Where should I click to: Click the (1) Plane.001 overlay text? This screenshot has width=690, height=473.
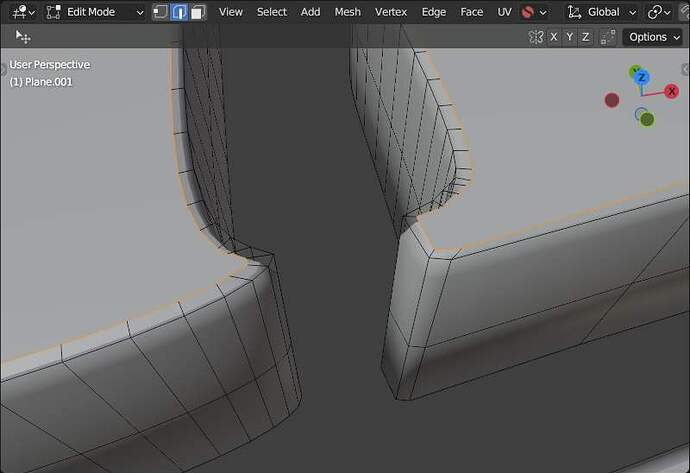(40, 82)
